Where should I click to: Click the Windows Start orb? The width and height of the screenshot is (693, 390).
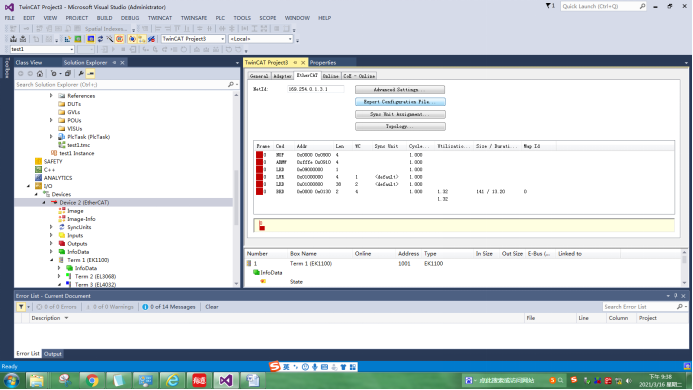coord(11,380)
